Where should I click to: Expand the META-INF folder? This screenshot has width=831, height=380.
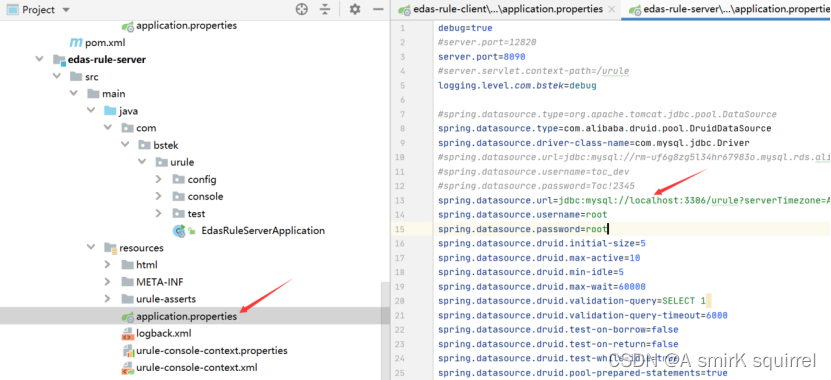click(108, 281)
